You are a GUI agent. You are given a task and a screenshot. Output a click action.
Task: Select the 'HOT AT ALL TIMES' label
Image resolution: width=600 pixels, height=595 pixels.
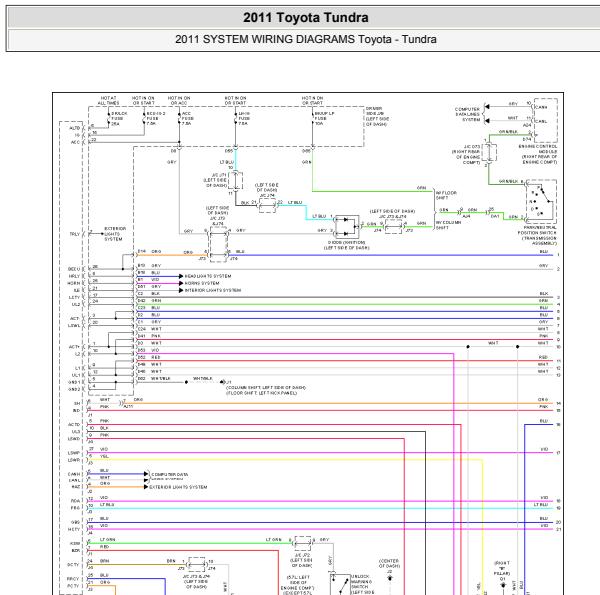(108, 101)
